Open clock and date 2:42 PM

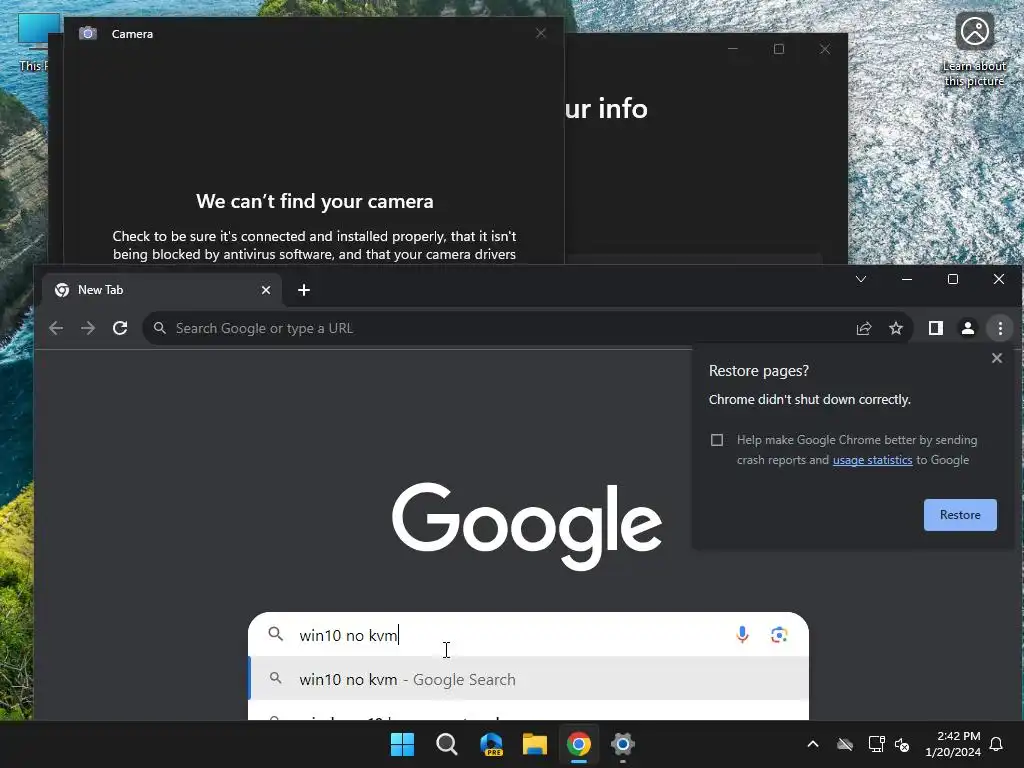pos(953,744)
